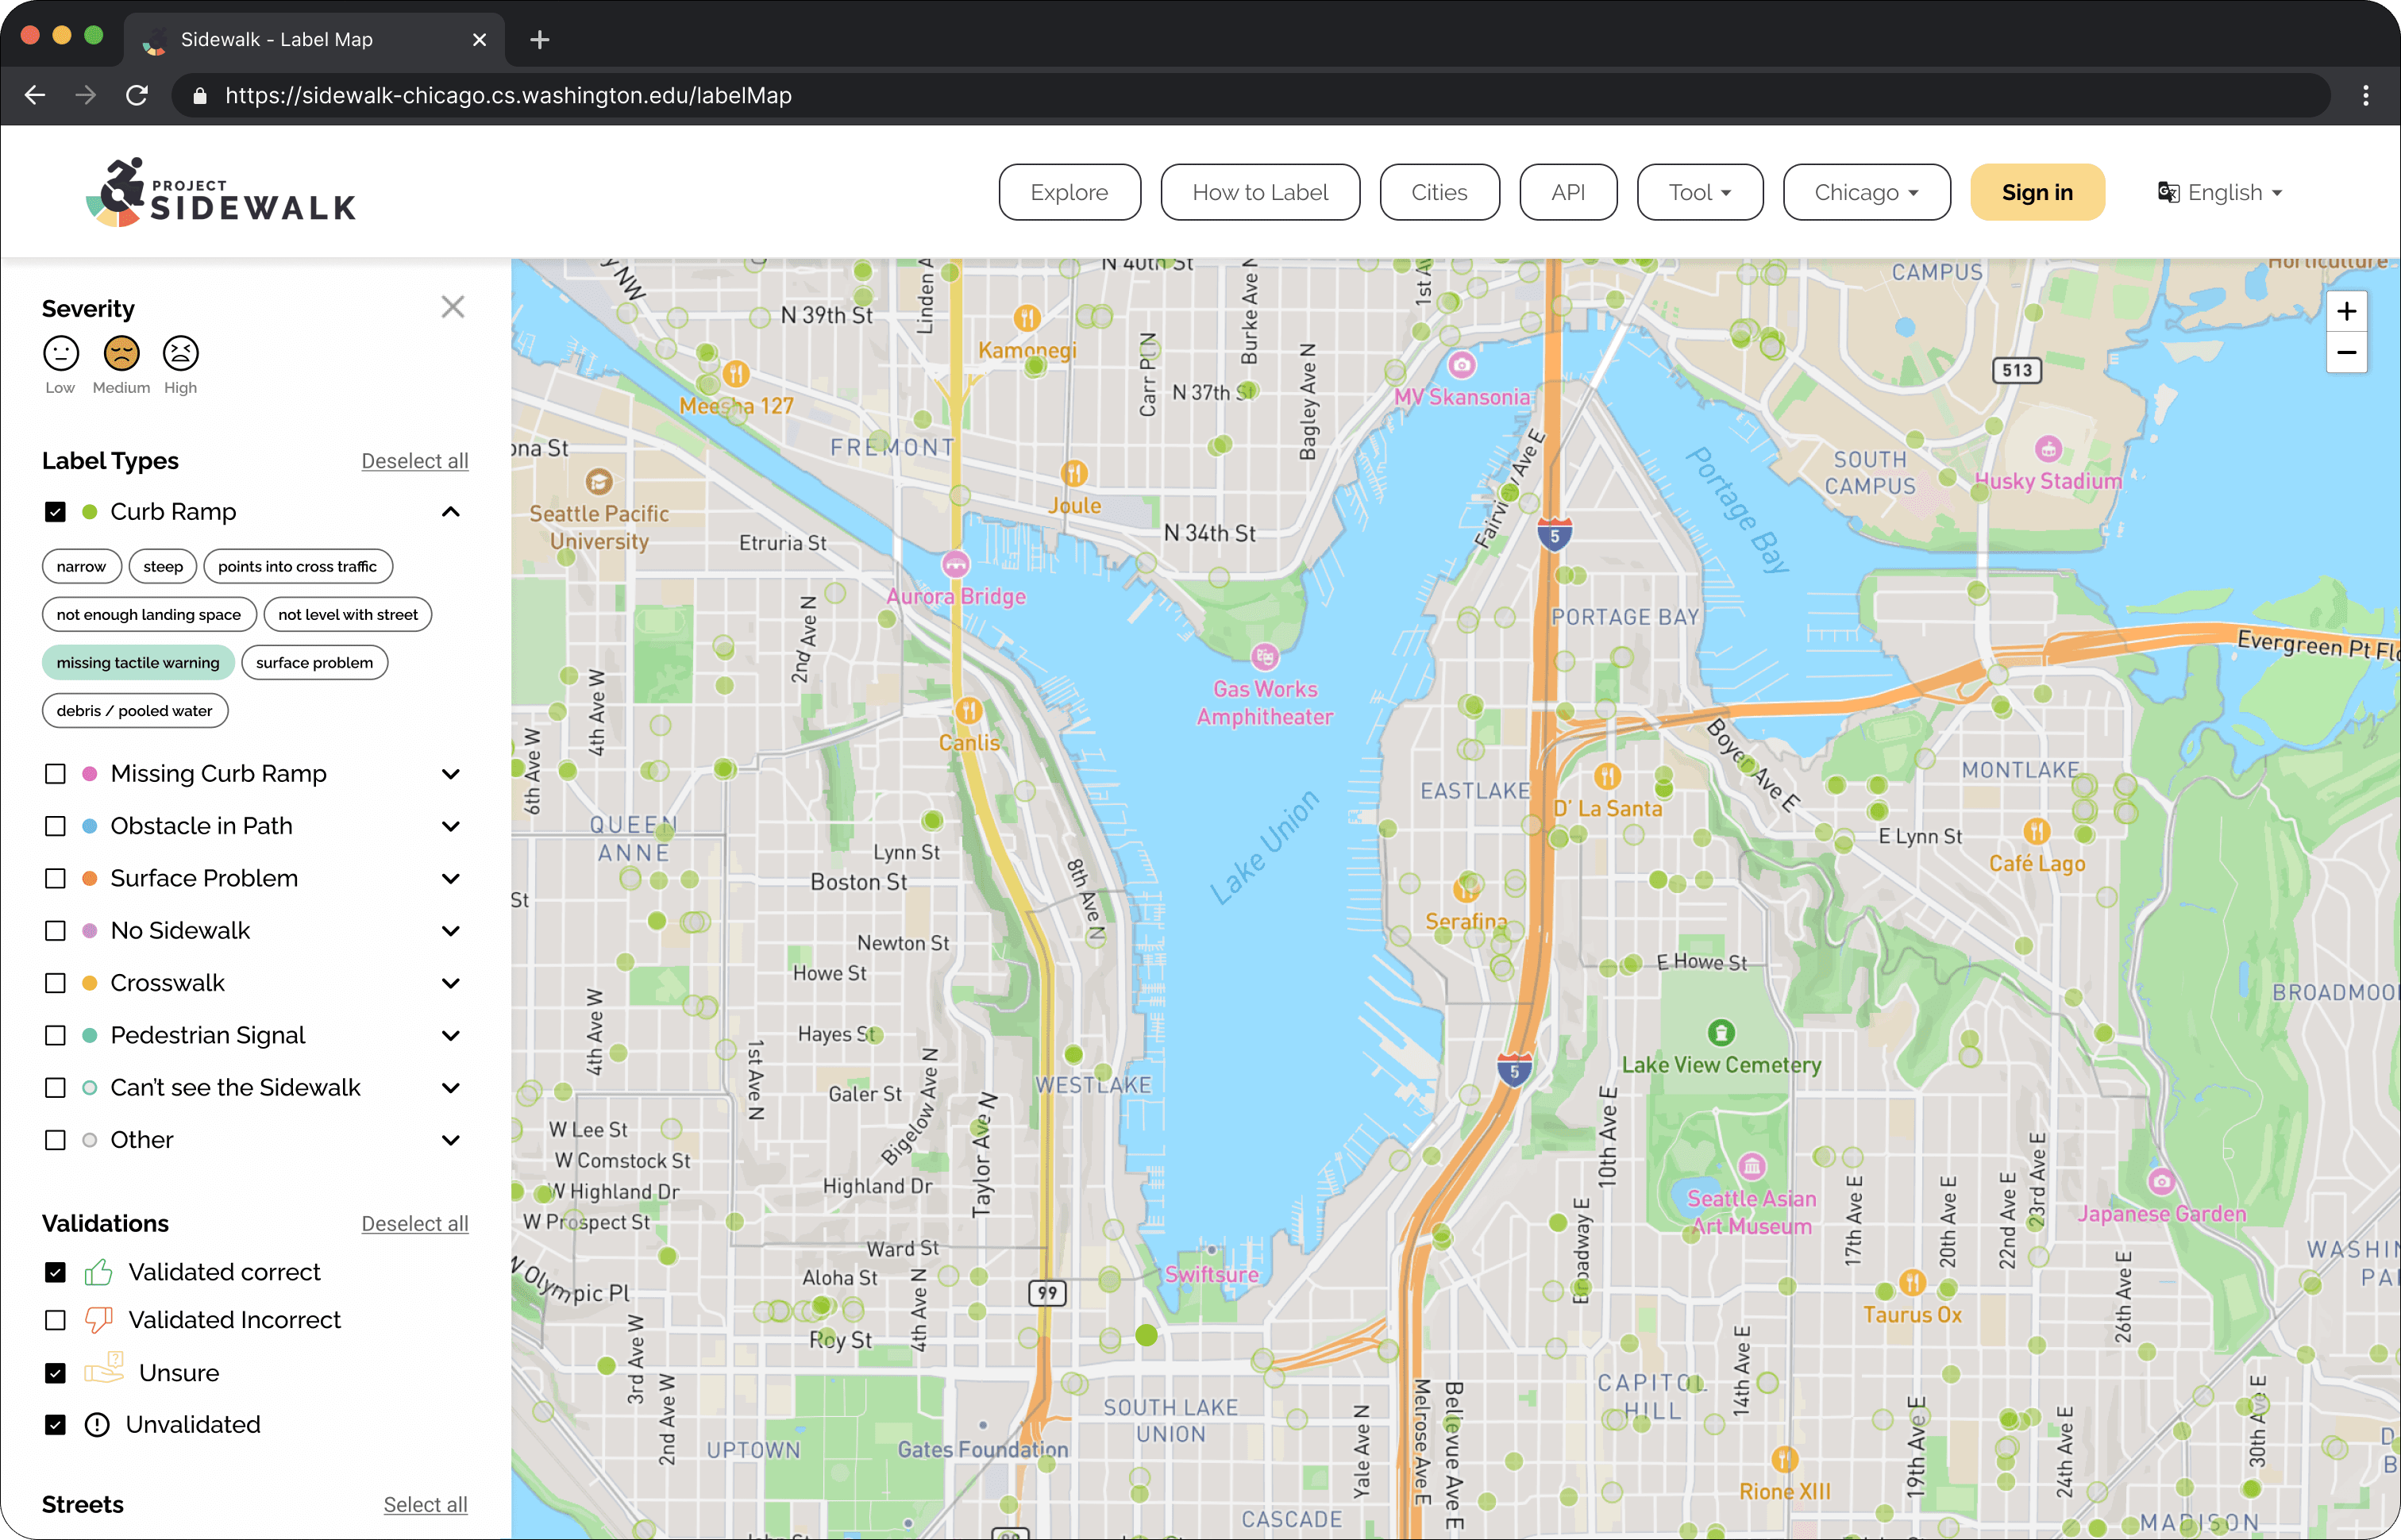This screenshot has width=2401, height=1540.
Task: Check the Validated Incorrect option
Action: click(55, 1320)
